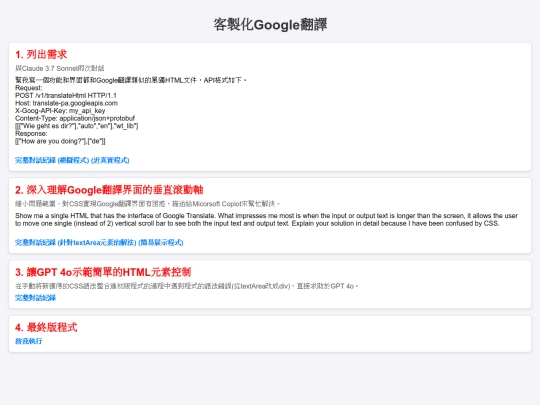This screenshot has height=405, width=540.
Task: Click the page title 客製化Google翻譯
Action: [270, 25]
